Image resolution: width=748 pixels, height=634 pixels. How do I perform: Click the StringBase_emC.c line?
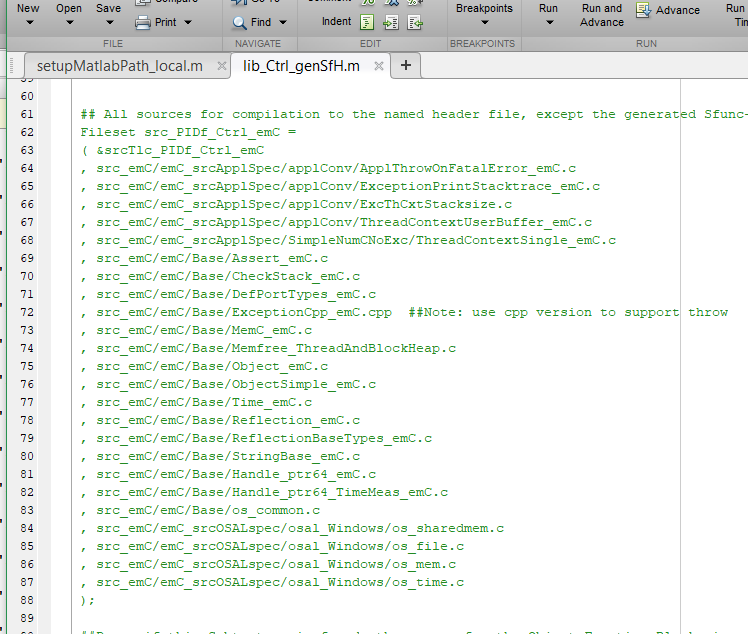pyautogui.click(x=220, y=457)
